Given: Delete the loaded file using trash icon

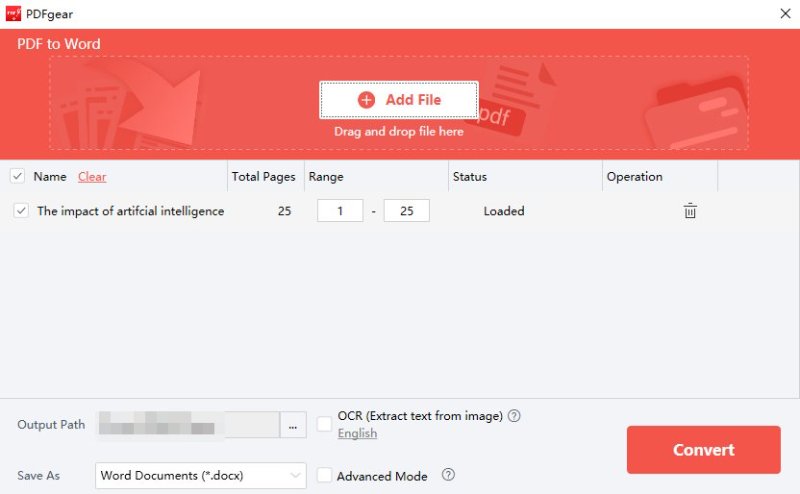Looking at the screenshot, I should [x=690, y=211].
